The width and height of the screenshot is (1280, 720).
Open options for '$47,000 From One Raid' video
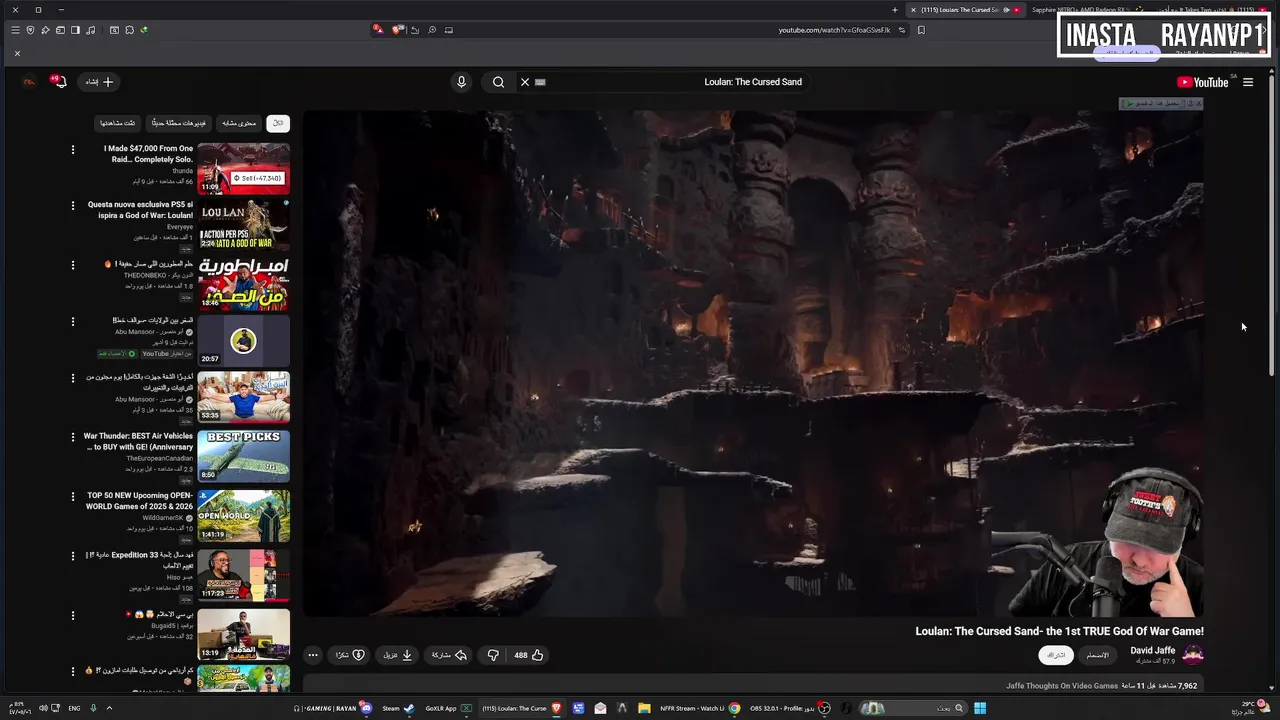[72, 149]
